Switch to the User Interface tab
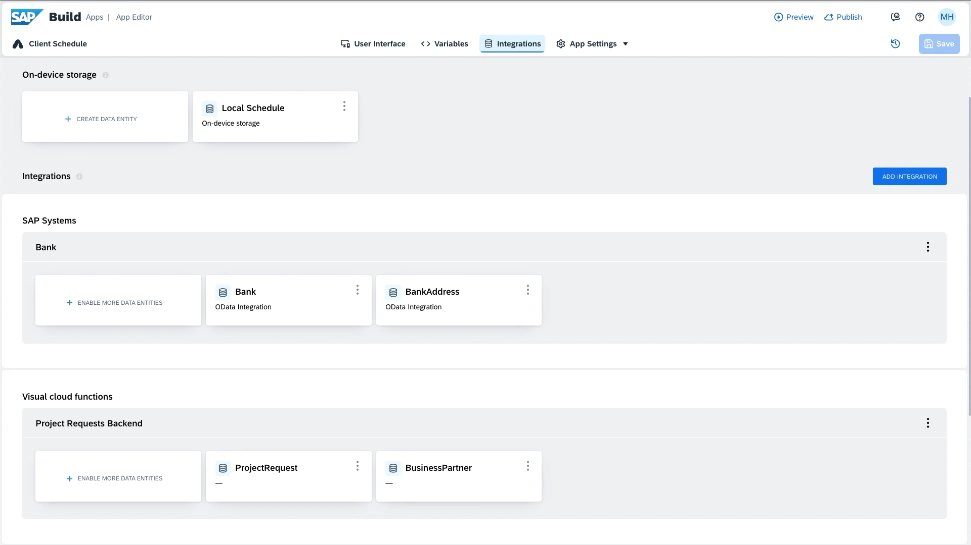Screen dimensions: 971x545 [x=373, y=44]
